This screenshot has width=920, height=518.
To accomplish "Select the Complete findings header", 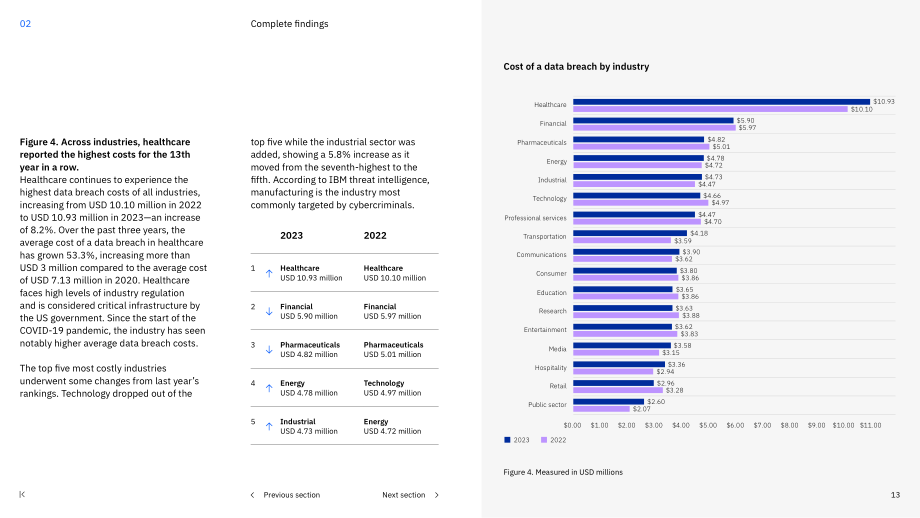I will tap(289, 24).
